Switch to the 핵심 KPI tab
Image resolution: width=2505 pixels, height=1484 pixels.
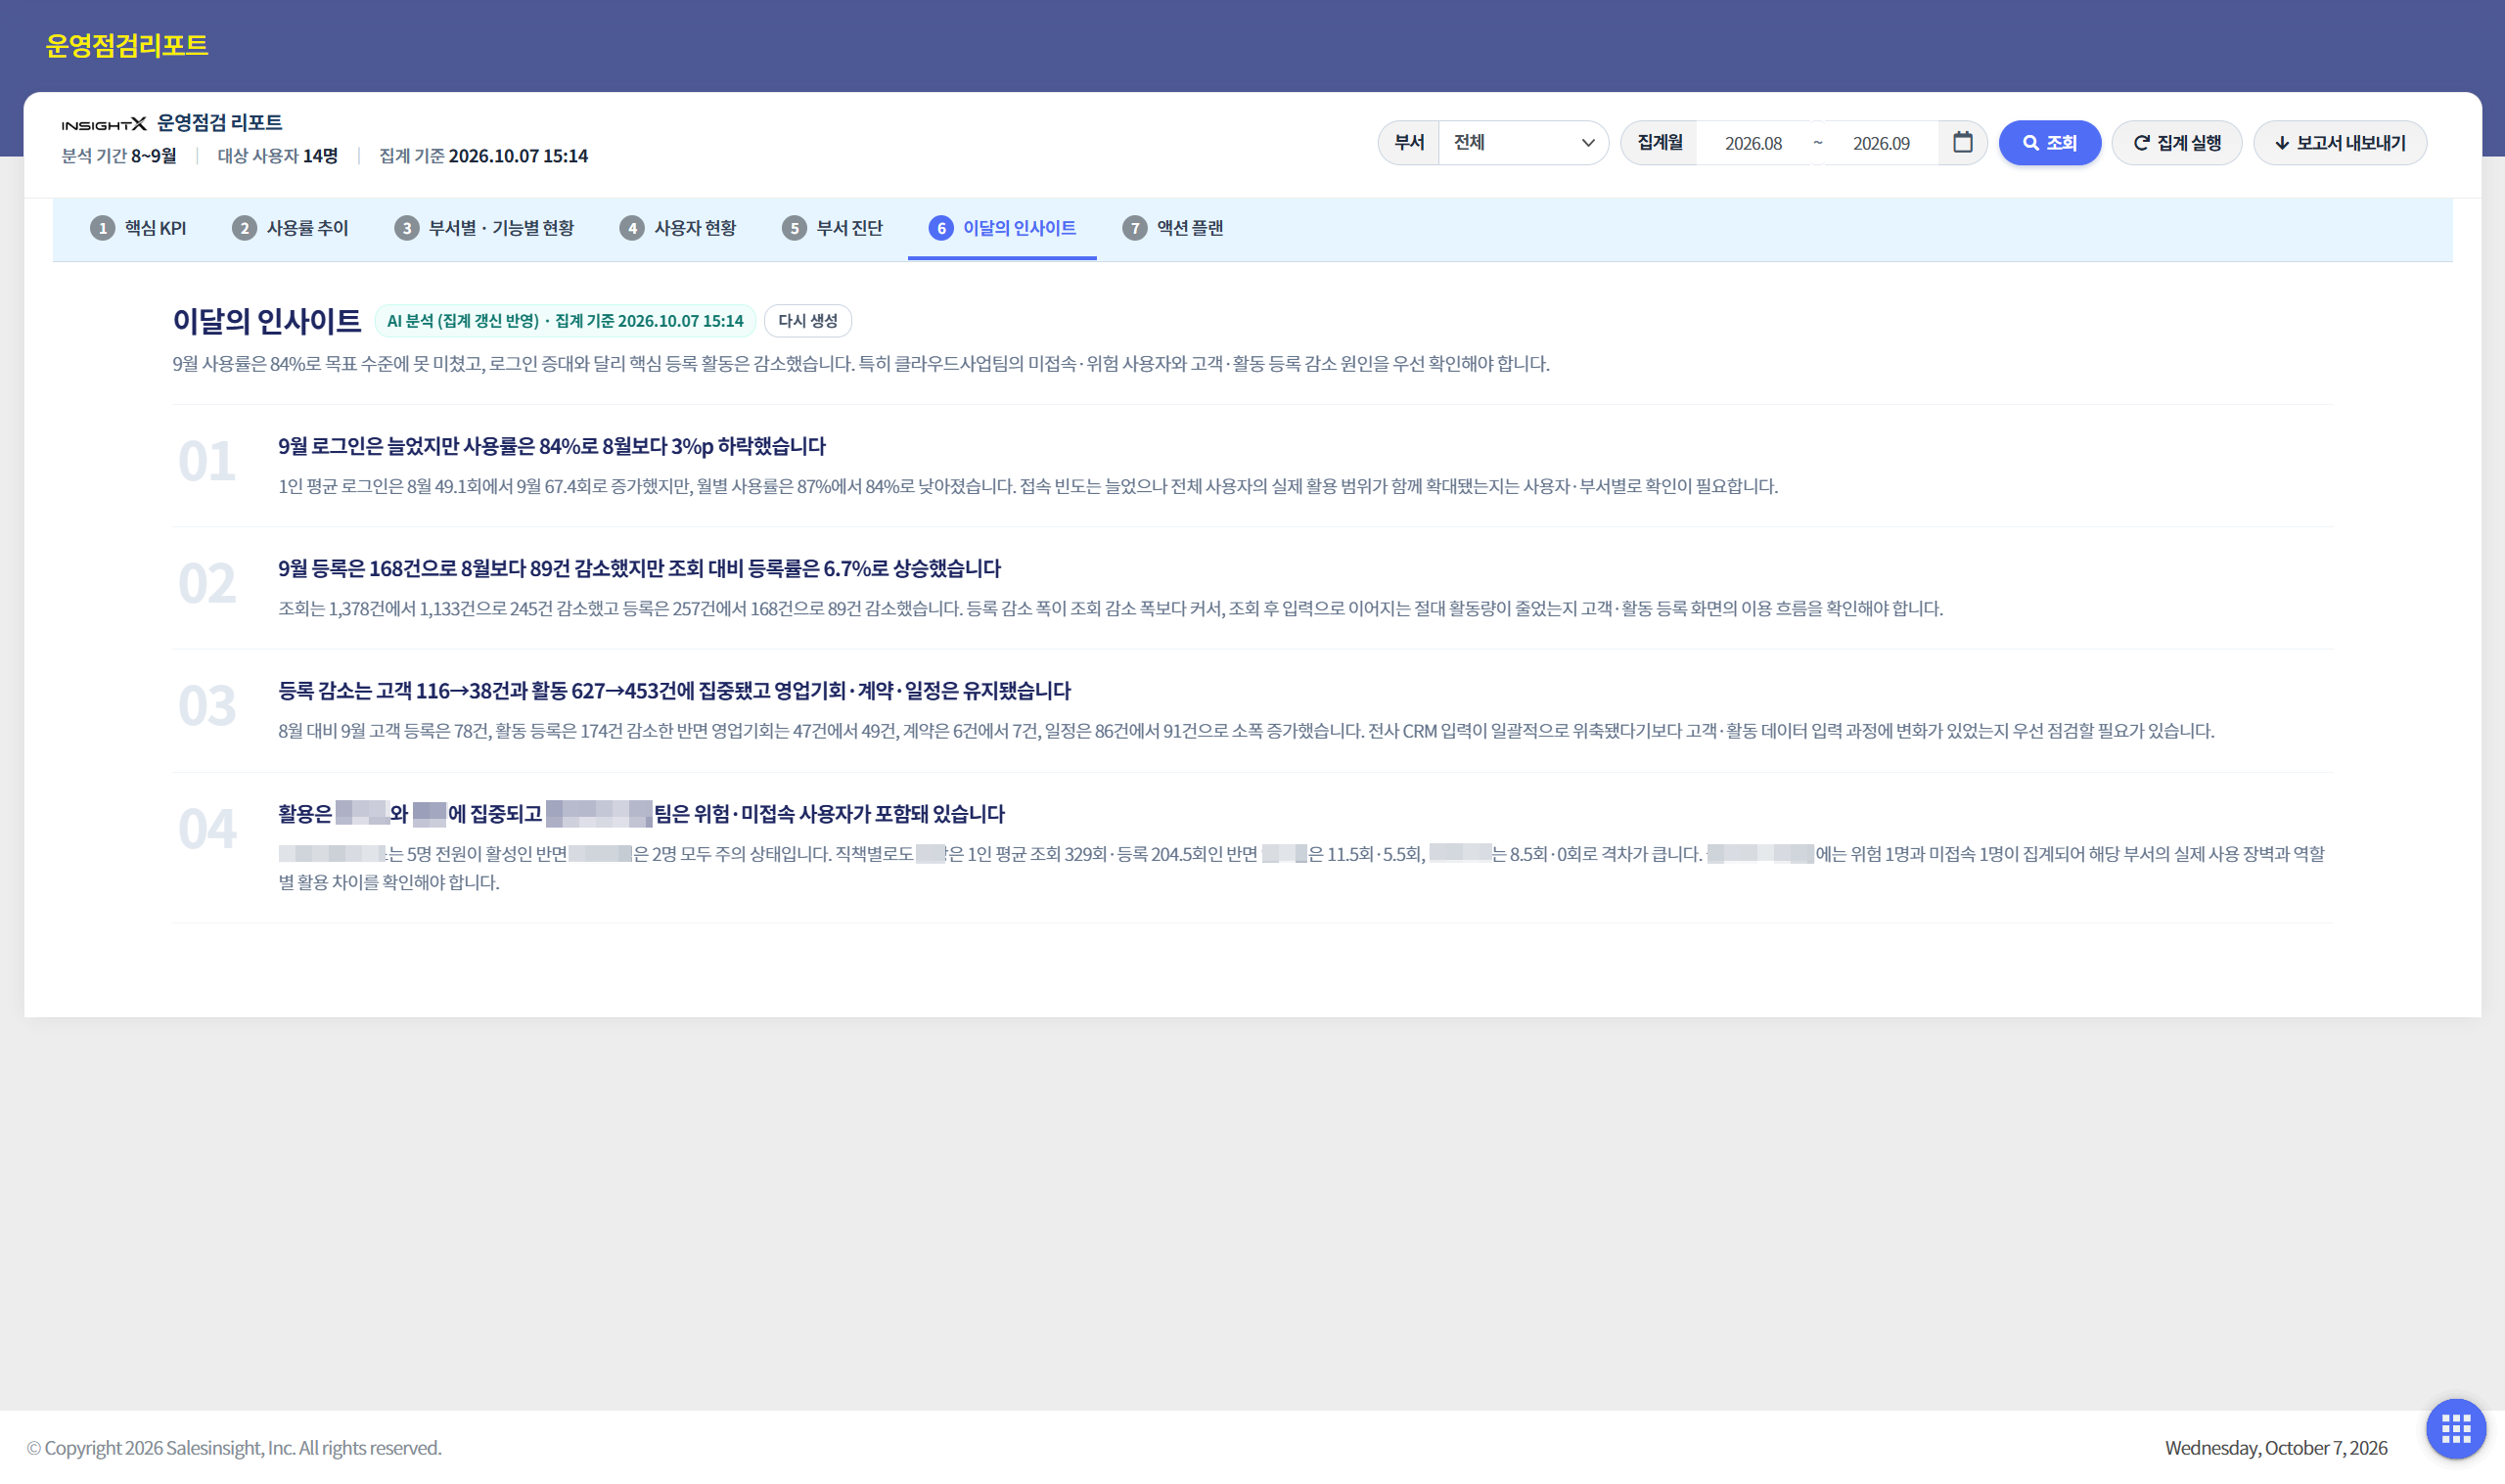click(138, 229)
